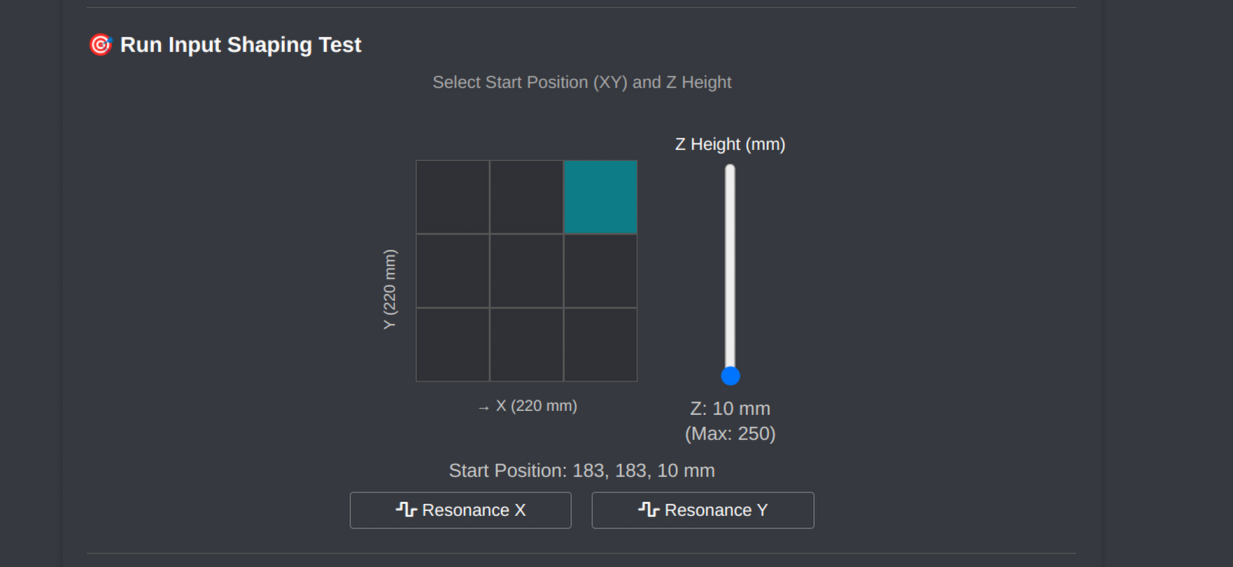Image resolution: width=1233 pixels, height=567 pixels.
Task: Start the Resonance Y test
Action: [x=703, y=510]
